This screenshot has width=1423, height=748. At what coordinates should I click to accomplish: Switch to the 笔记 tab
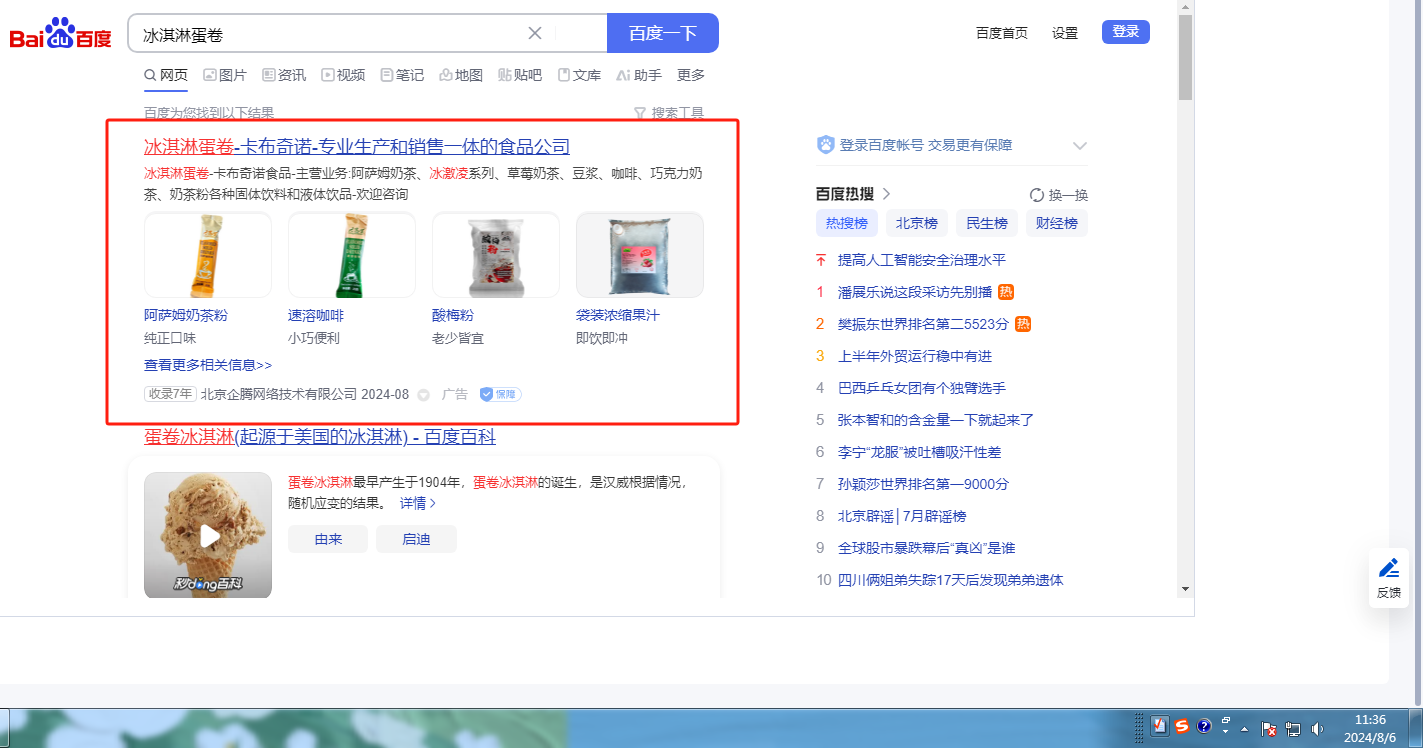coord(402,75)
